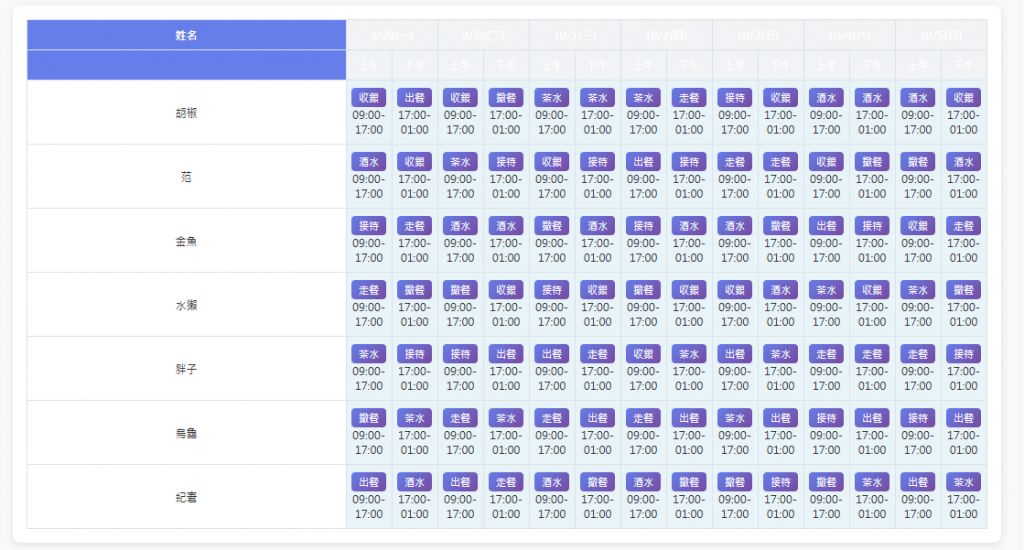This screenshot has width=1024, height=550.
Task: Click 水獺's 10/4 上午 茶水 badge
Action: coord(826,289)
